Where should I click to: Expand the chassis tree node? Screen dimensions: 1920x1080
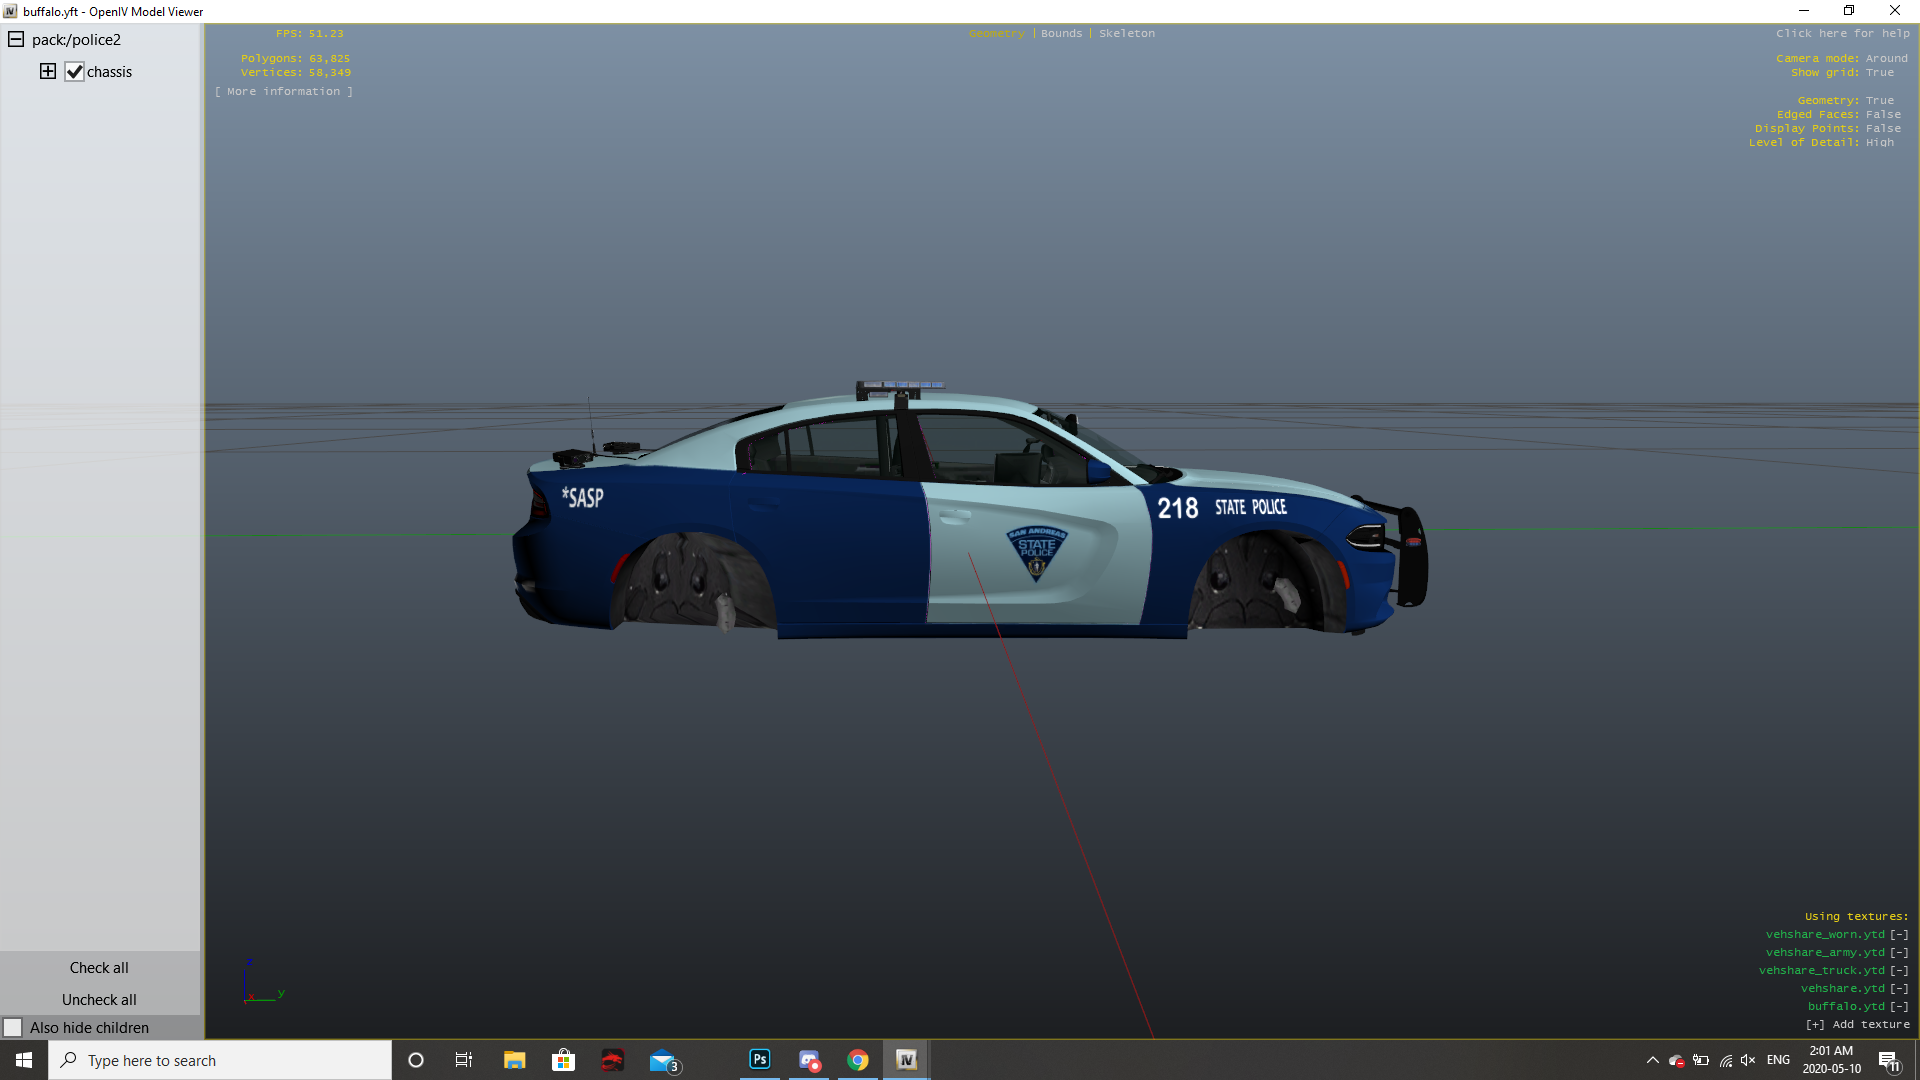pyautogui.click(x=47, y=71)
